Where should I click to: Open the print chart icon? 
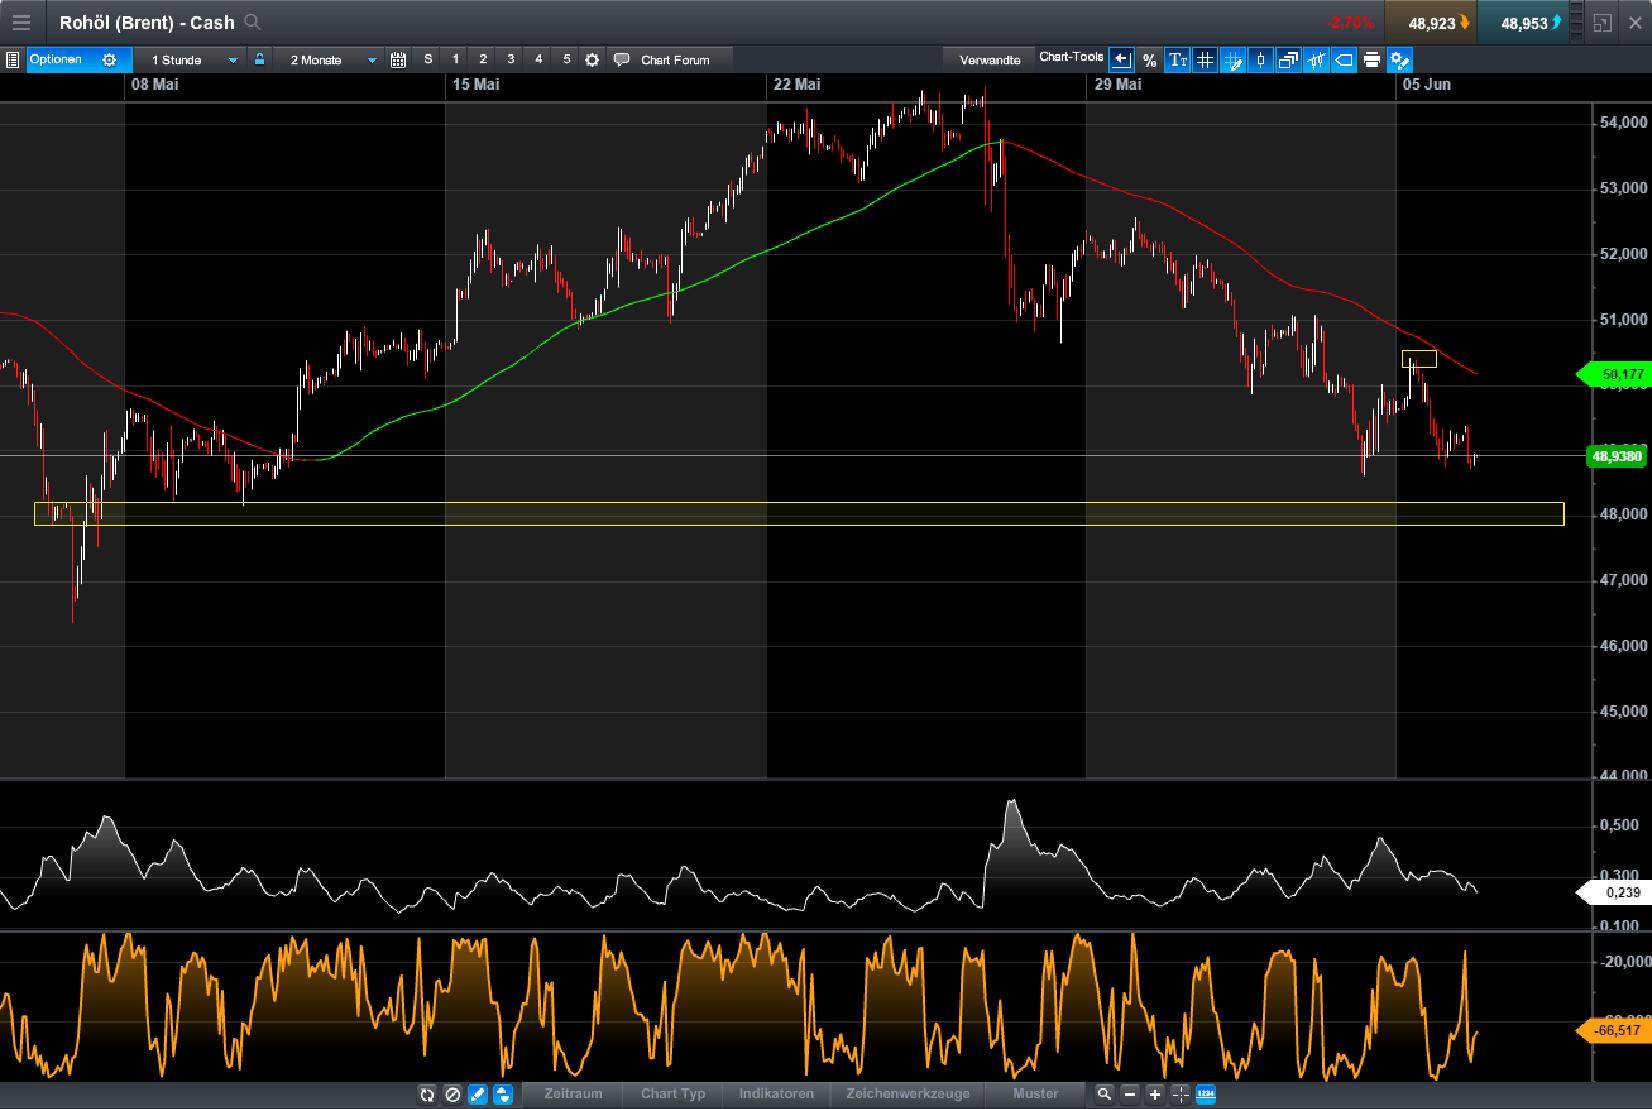pyautogui.click(x=1370, y=60)
